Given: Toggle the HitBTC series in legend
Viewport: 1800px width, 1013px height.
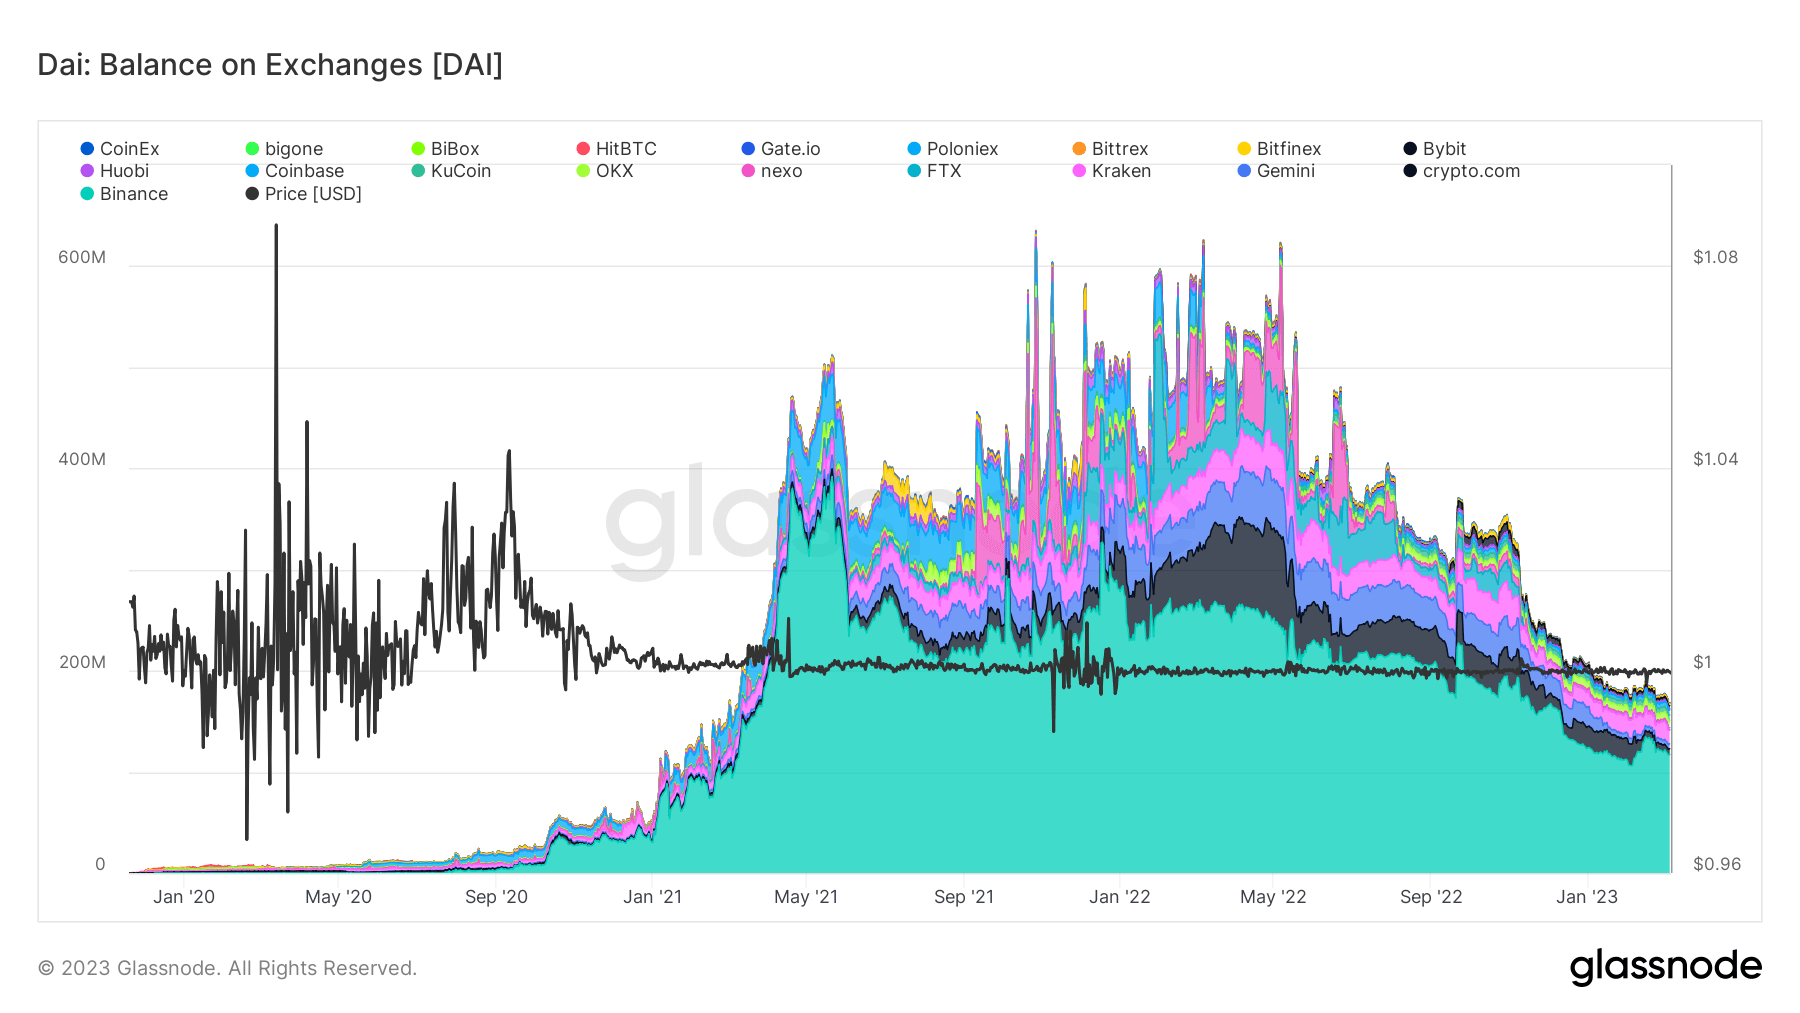Looking at the screenshot, I should pyautogui.click(x=616, y=149).
